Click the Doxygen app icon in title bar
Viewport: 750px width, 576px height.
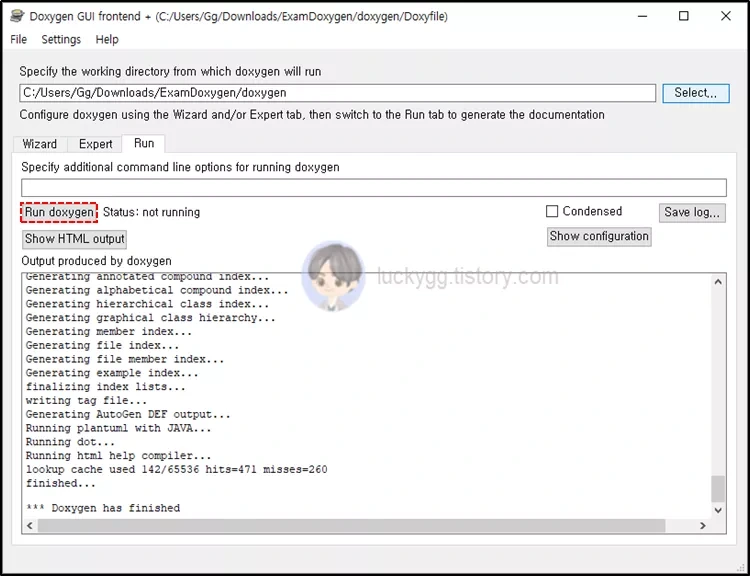[x=17, y=16]
